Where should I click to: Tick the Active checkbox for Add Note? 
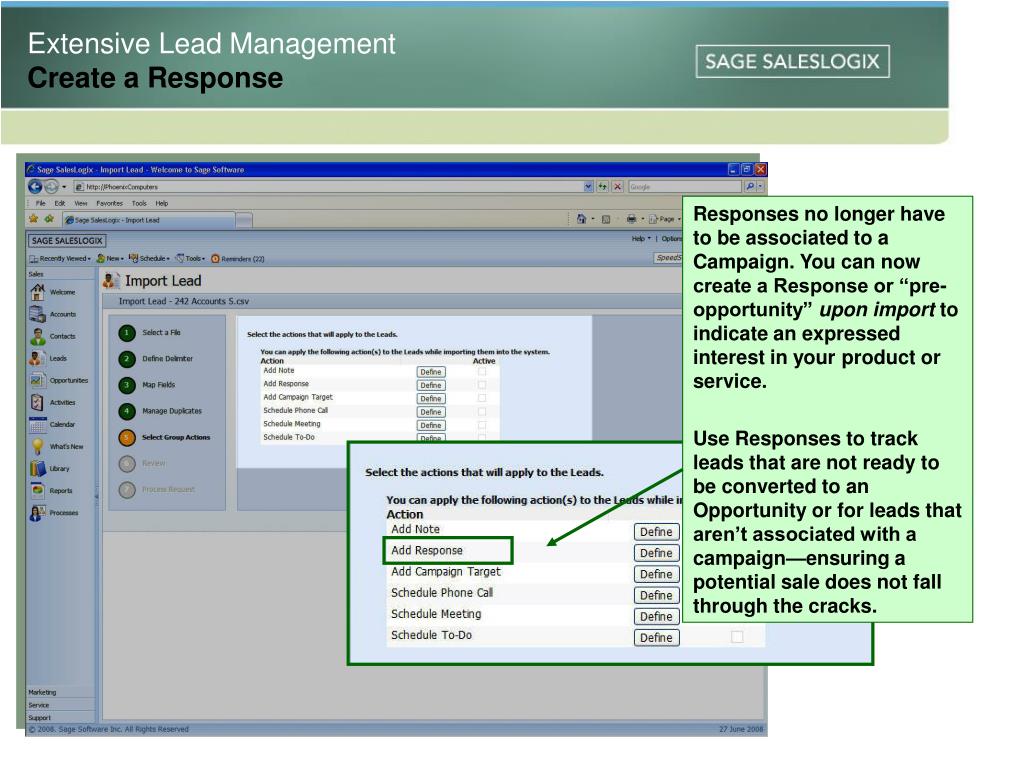[x=482, y=371]
